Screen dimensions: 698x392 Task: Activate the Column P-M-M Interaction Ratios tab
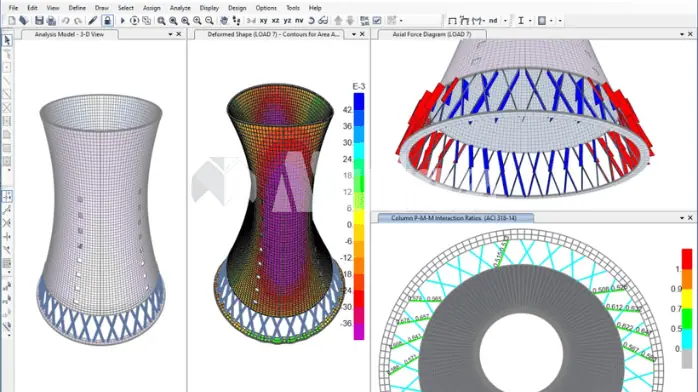tap(453, 218)
